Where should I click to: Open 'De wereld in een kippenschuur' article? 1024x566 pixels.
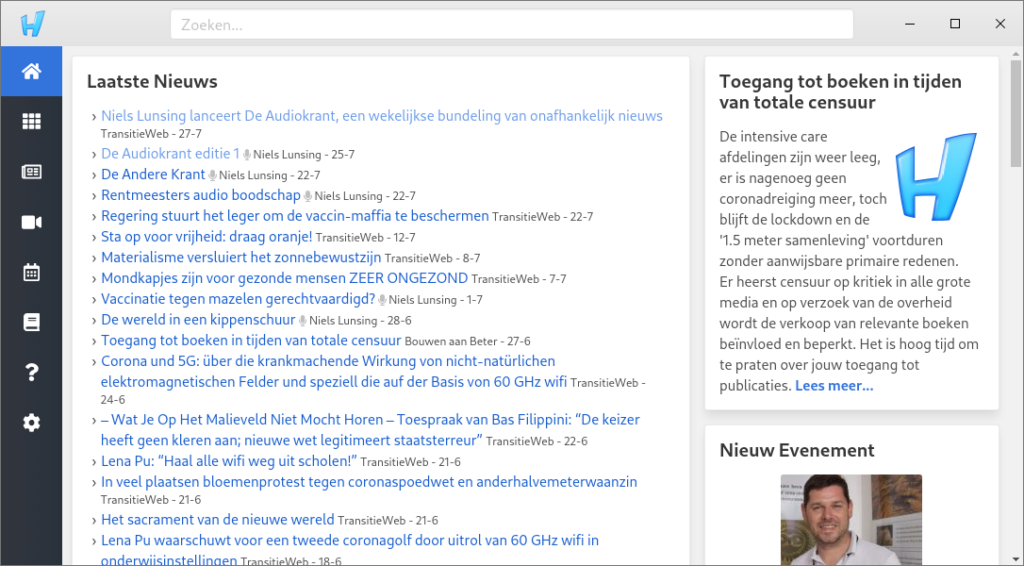pyautogui.click(x=198, y=320)
